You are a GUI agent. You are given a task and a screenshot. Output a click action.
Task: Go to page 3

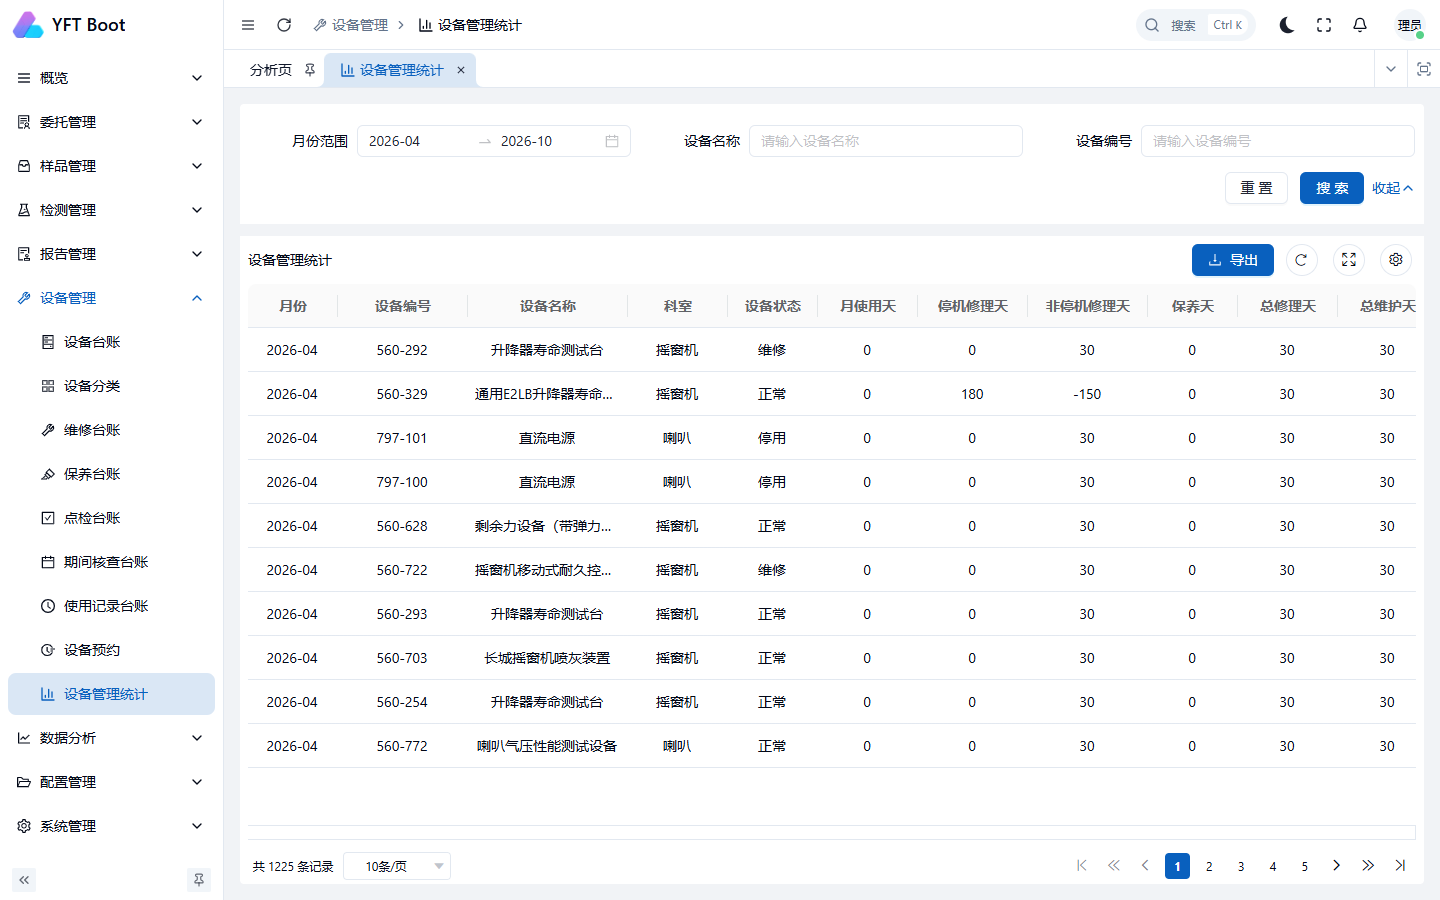(1241, 866)
